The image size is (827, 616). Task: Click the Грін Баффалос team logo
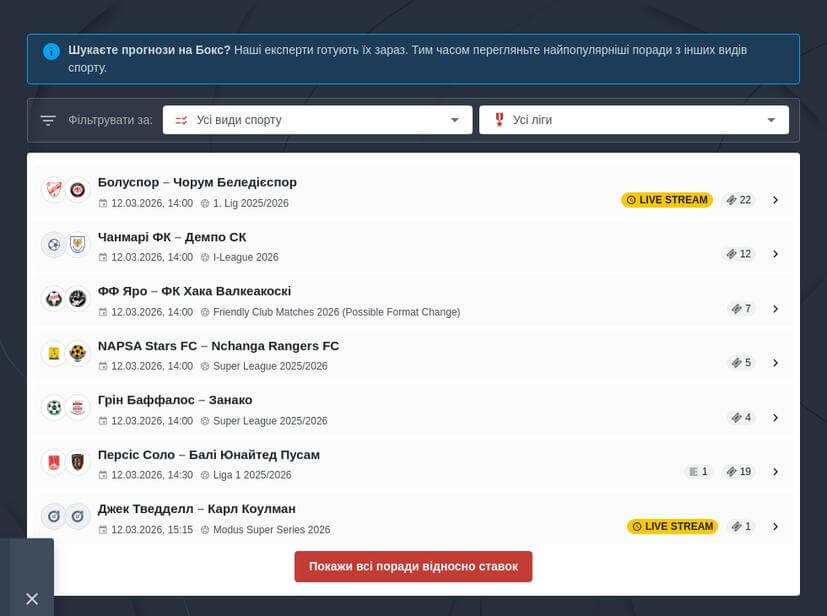(x=54, y=407)
